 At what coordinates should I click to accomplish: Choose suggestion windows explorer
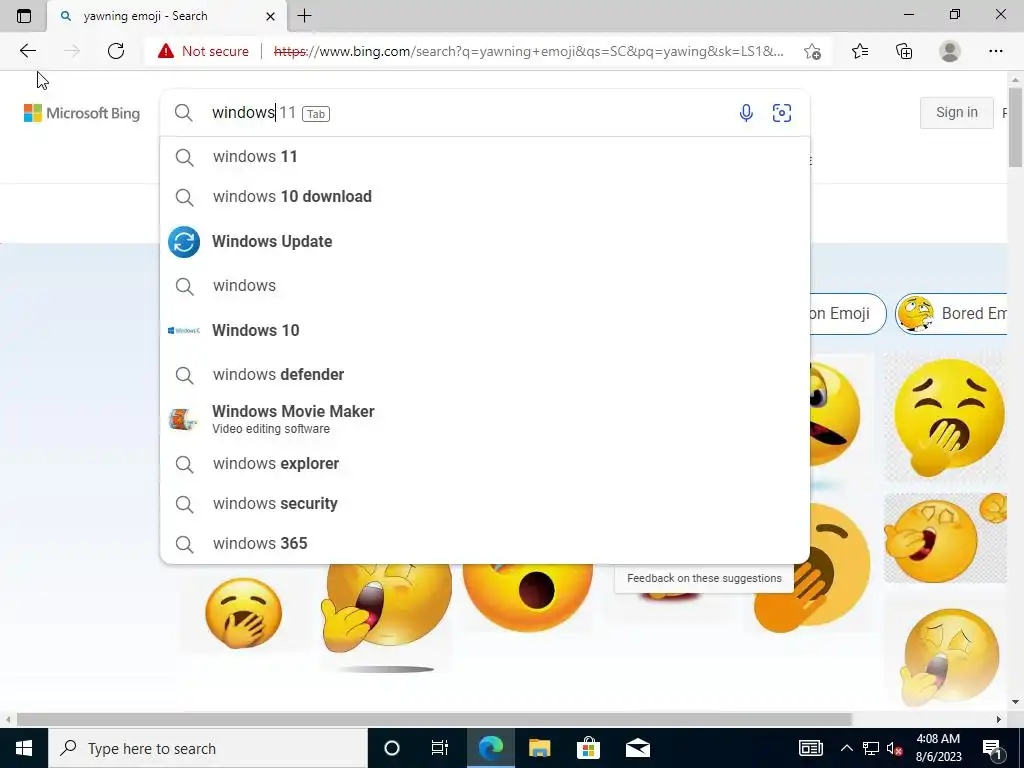point(485,464)
